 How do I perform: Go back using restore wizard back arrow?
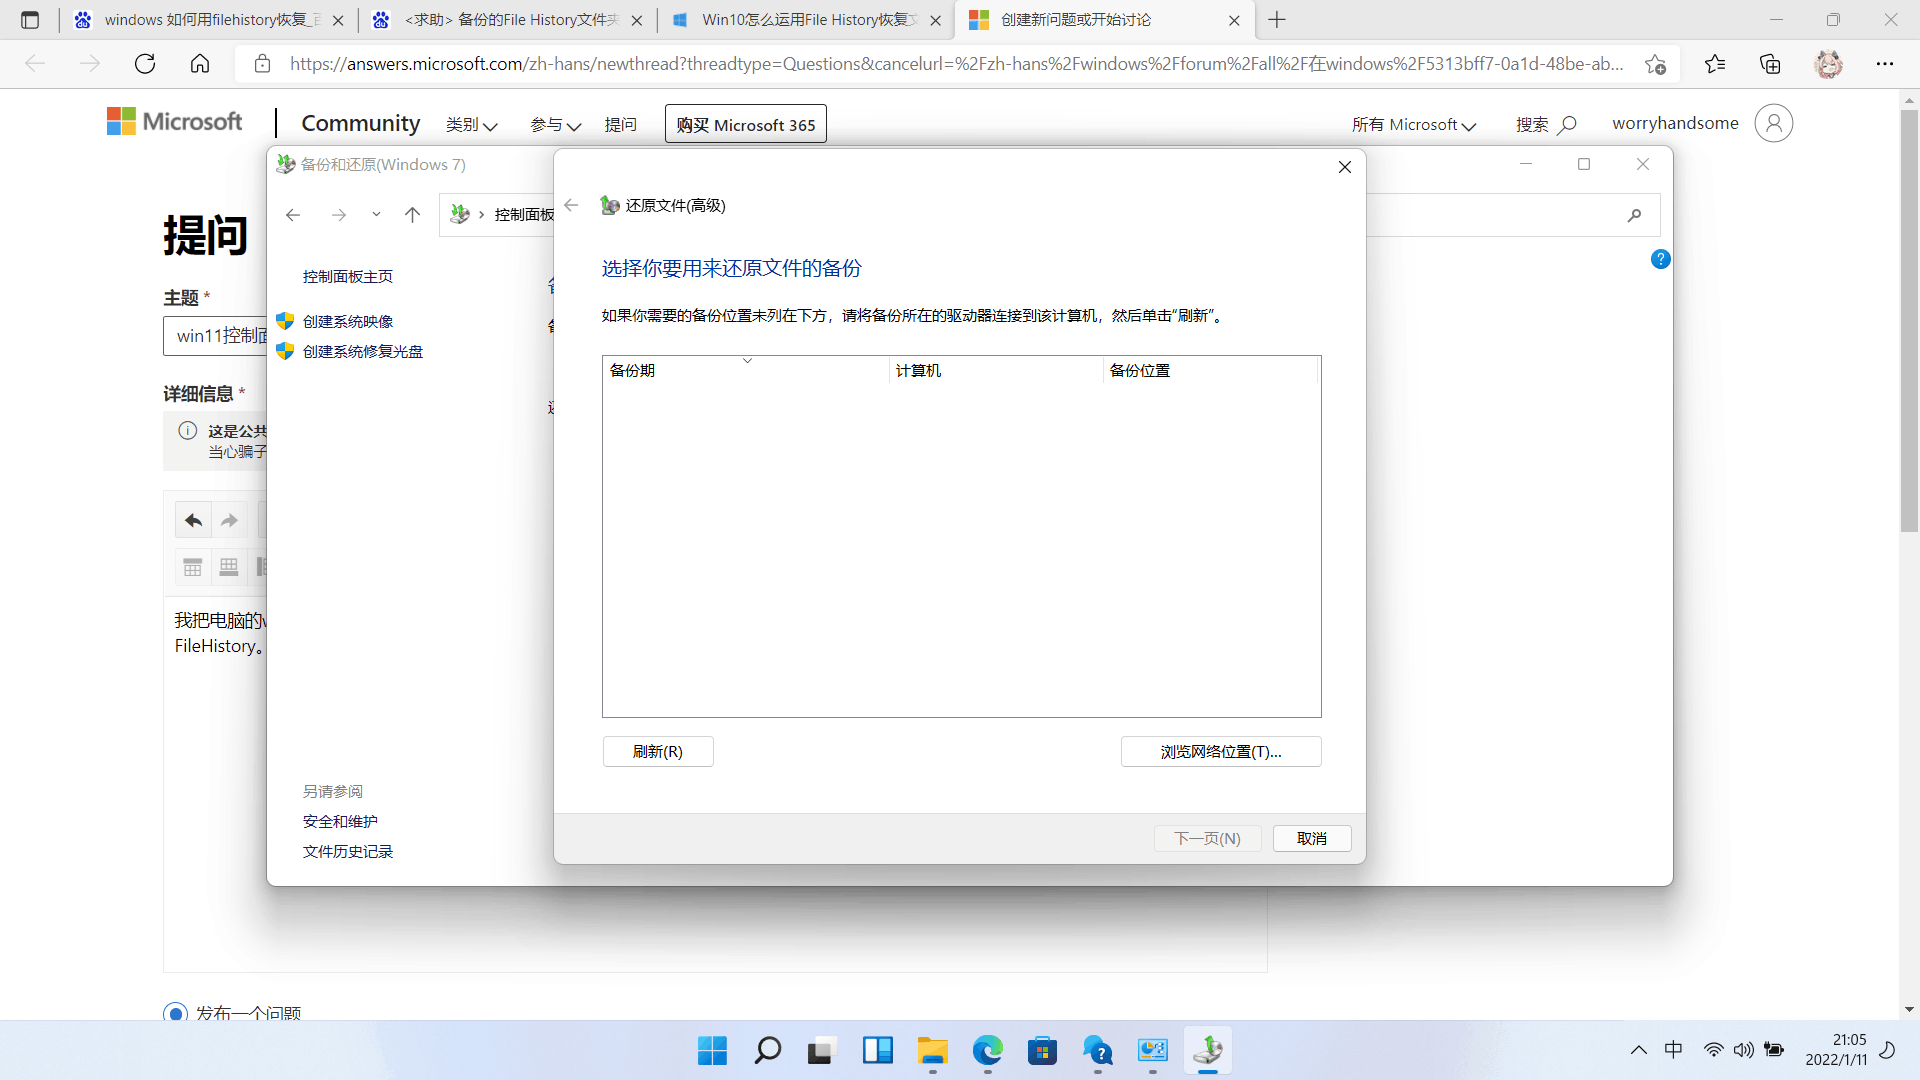pyautogui.click(x=572, y=205)
